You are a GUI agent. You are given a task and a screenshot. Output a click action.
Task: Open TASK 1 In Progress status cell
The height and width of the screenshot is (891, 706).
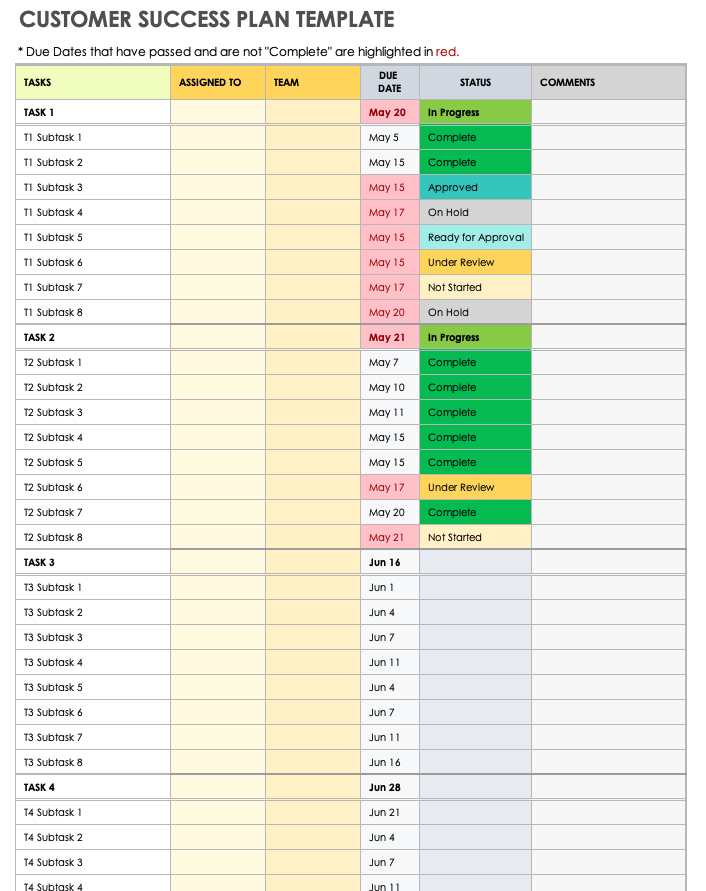[475, 113]
